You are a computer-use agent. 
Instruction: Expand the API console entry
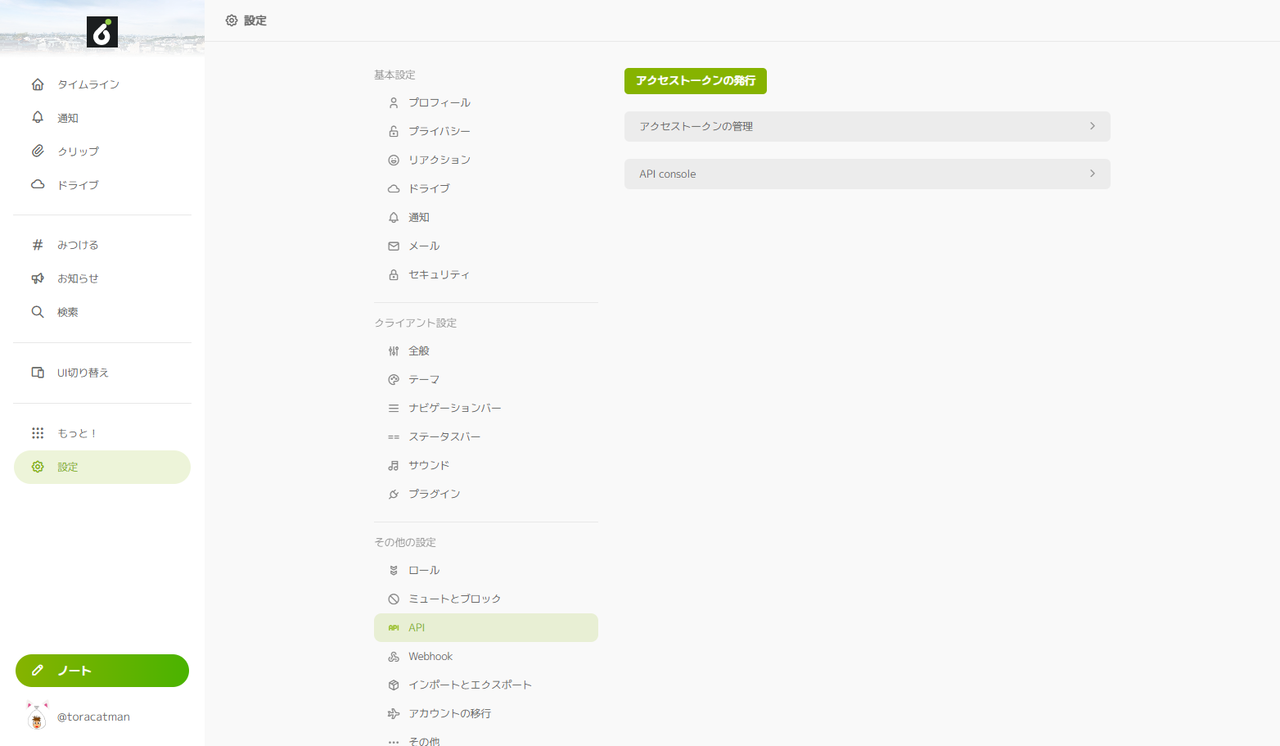pos(867,173)
